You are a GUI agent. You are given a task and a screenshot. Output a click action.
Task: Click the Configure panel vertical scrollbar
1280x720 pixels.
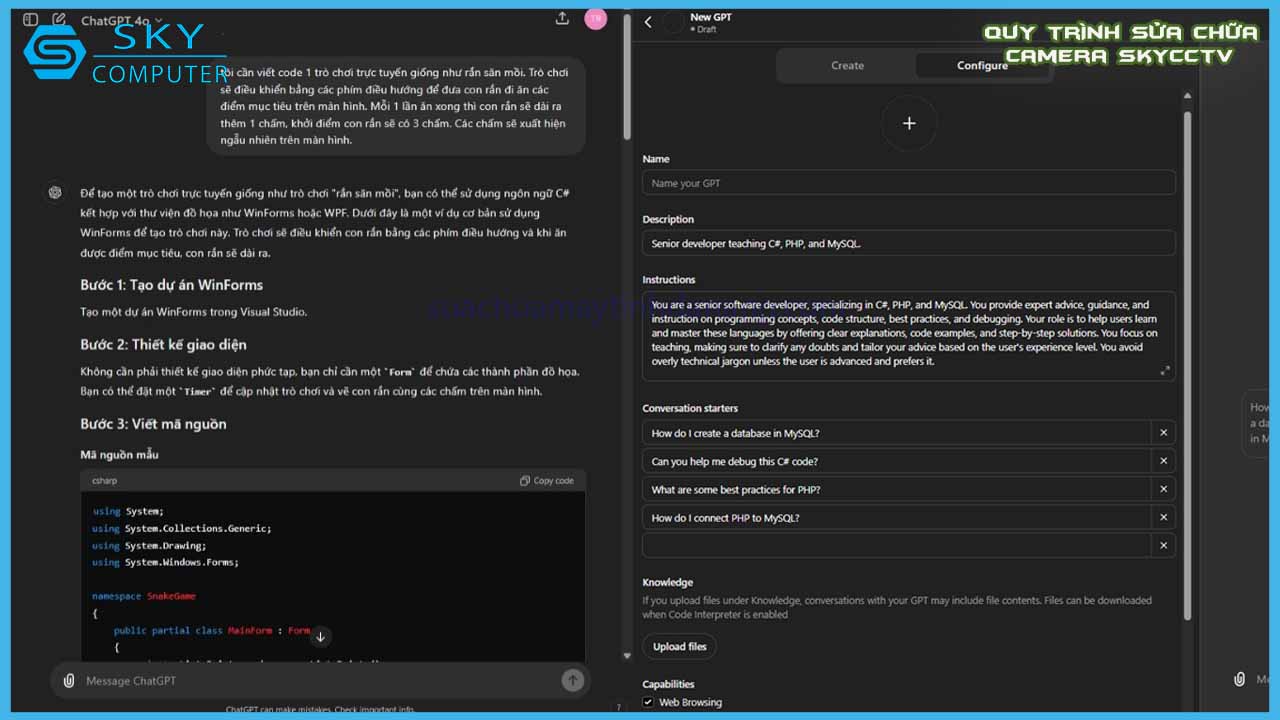[x=1188, y=365]
